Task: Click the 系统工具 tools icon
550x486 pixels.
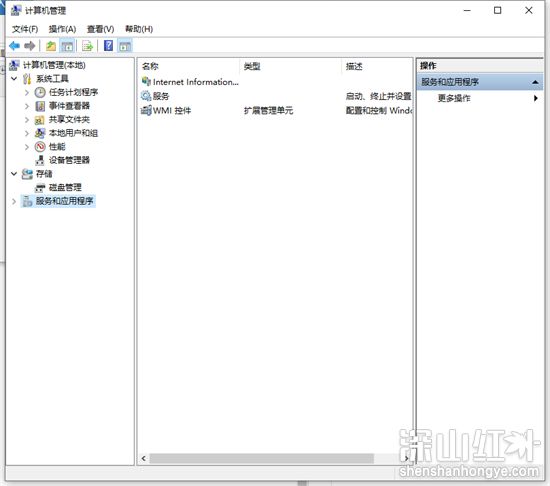Action: pos(27,79)
